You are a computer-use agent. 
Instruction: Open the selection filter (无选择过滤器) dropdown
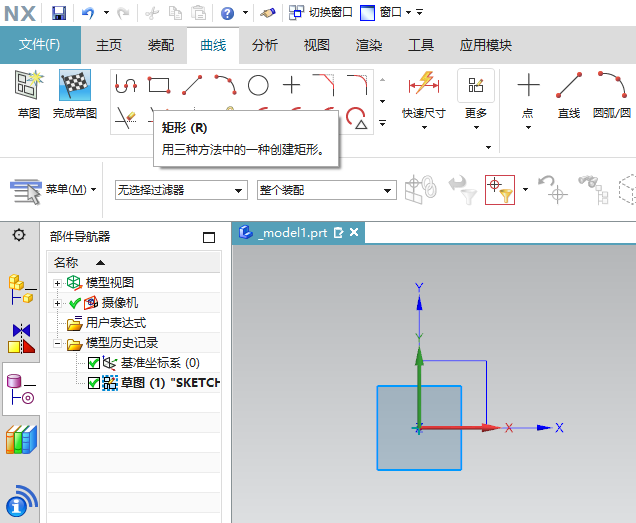click(181, 190)
